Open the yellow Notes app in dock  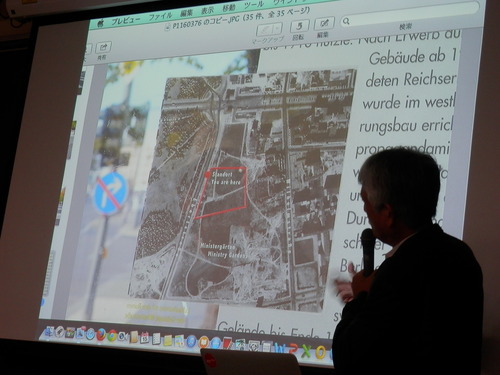tap(168, 340)
